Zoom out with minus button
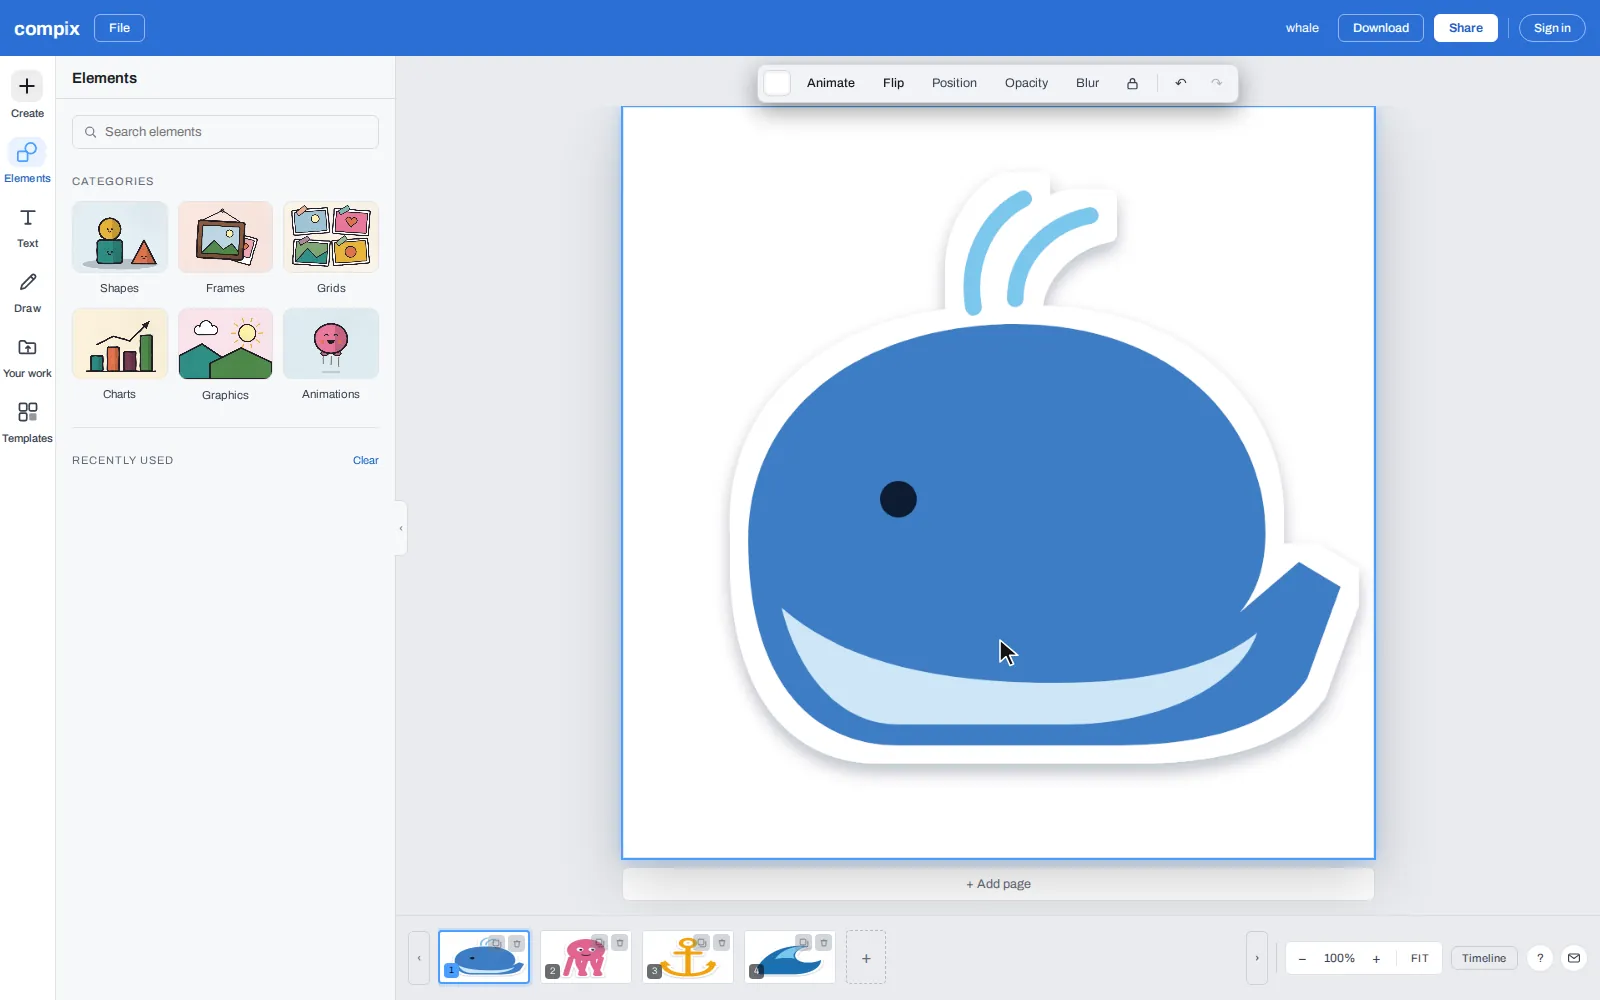This screenshot has height=1000, width=1600. (x=1302, y=959)
